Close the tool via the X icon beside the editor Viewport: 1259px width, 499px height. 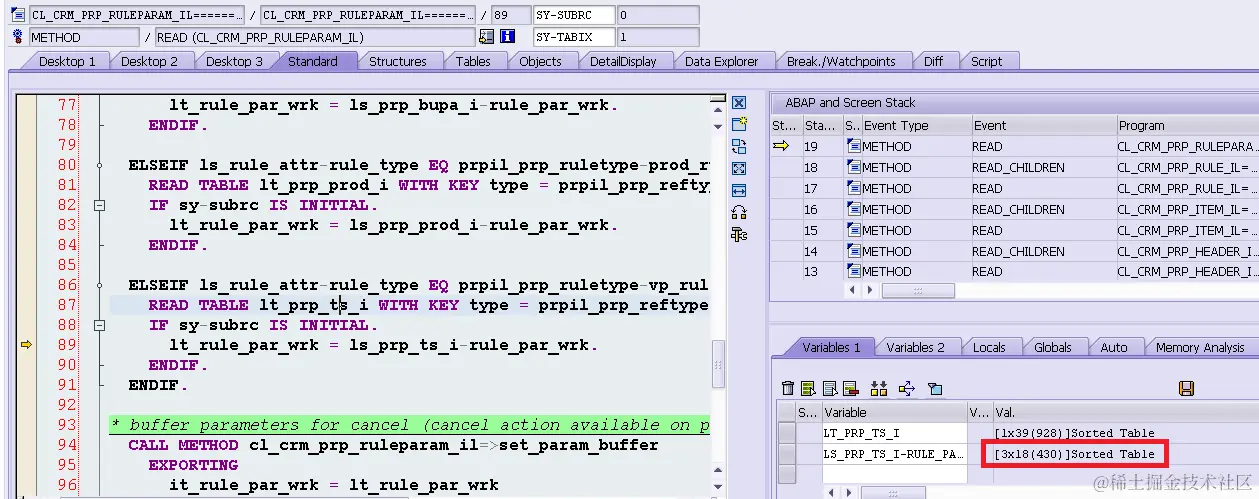click(739, 103)
